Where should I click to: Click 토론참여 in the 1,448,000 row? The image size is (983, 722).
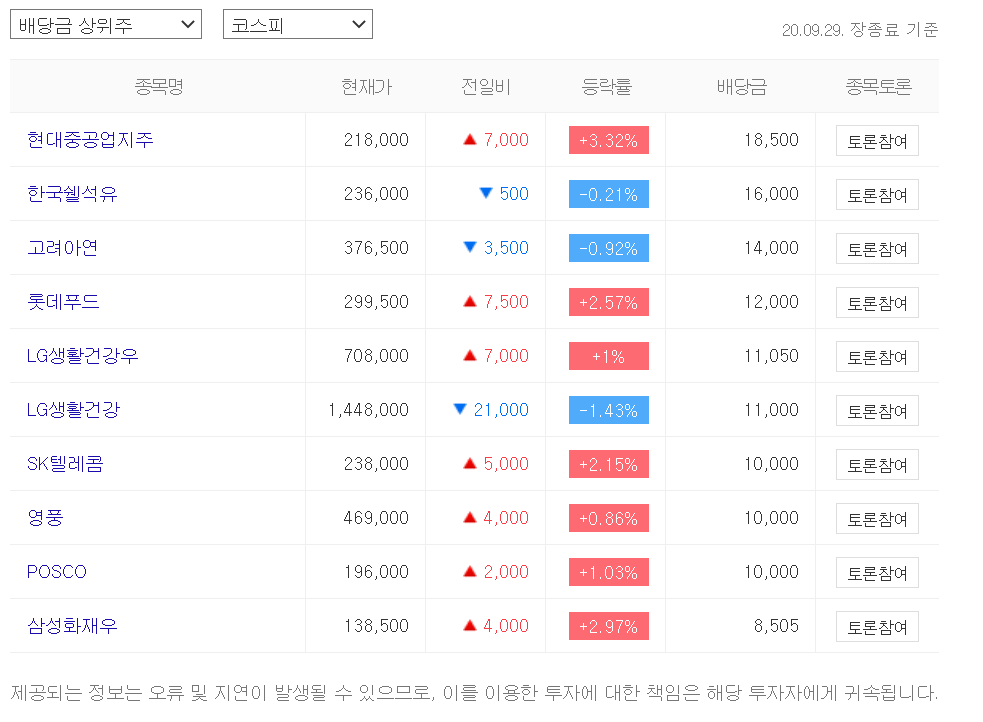coord(877,411)
